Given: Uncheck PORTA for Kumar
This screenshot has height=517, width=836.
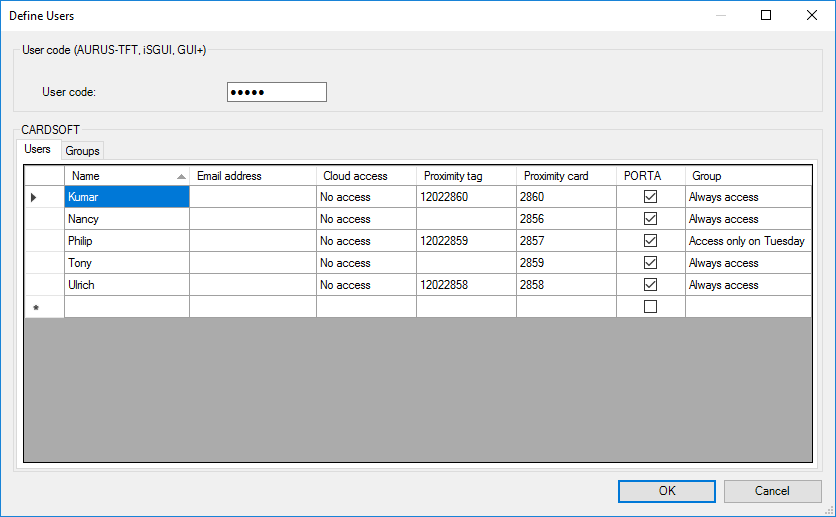Looking at the screenshot, I should pyautogui.click(x=650, y=197).
